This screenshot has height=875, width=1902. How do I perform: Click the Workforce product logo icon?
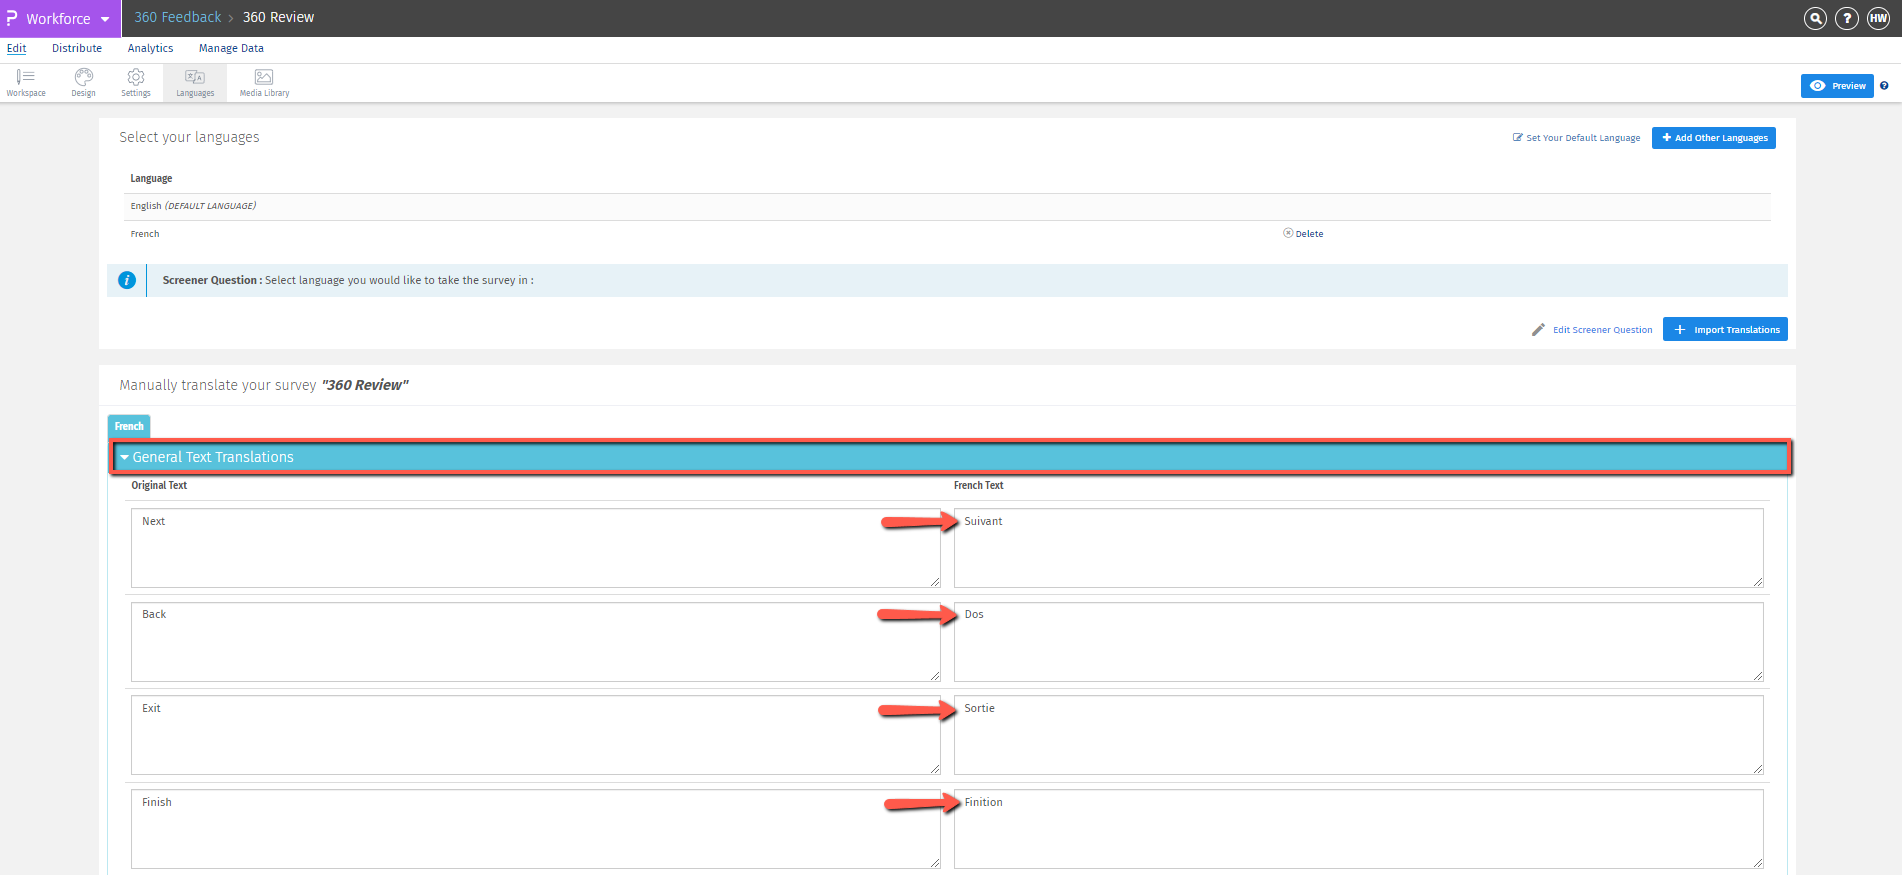(12, 18)
